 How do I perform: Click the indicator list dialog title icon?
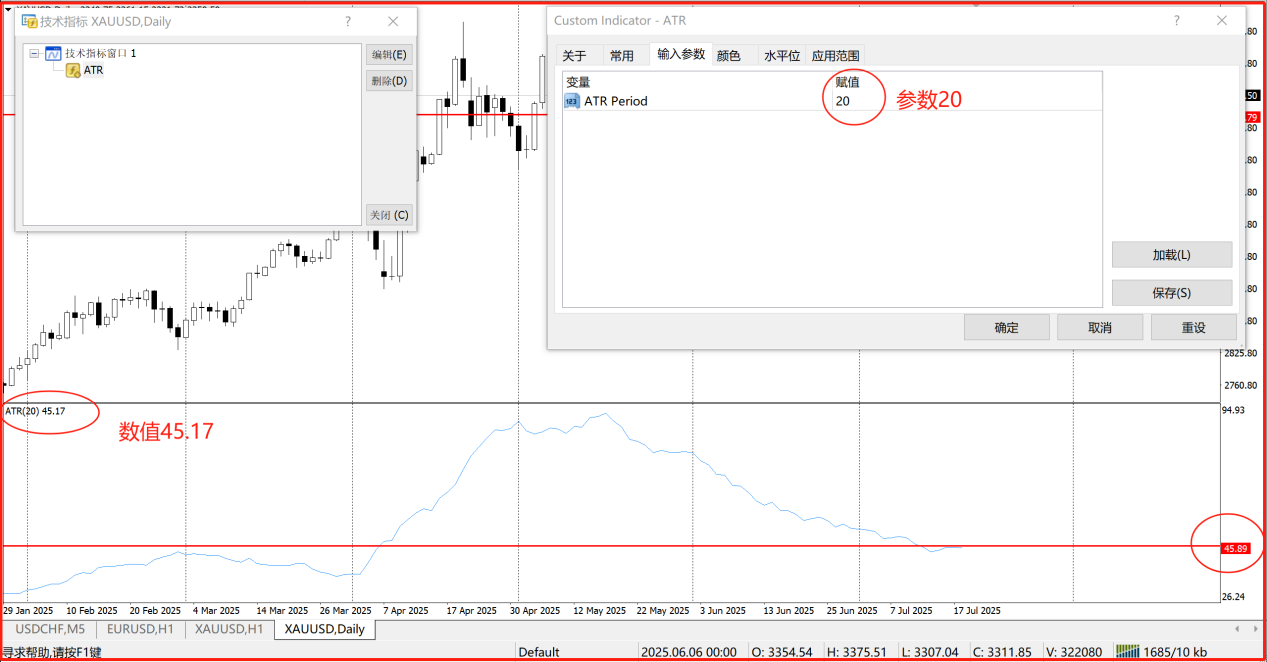point(29,21)
